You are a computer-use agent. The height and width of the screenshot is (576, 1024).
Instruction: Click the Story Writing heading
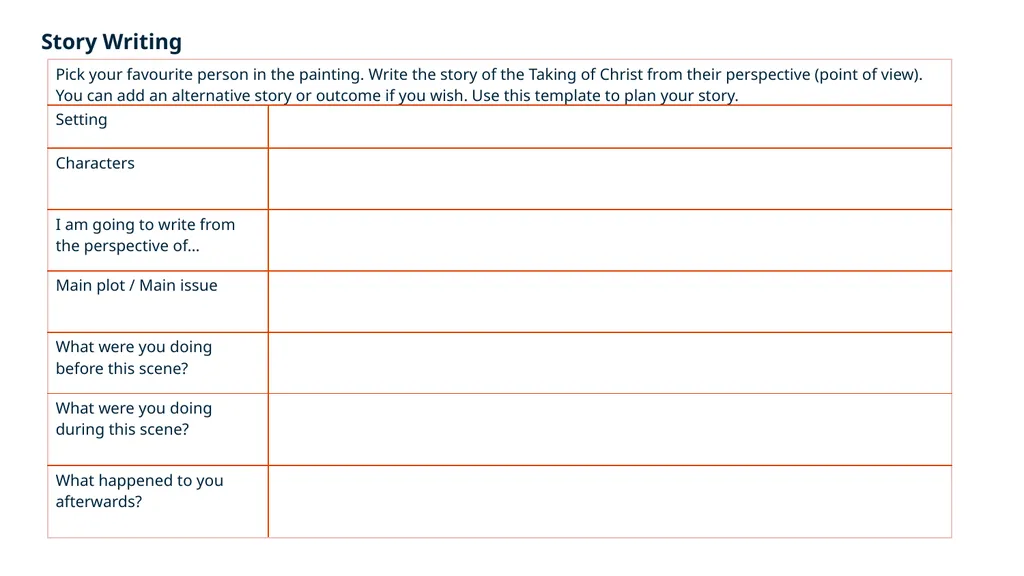(x=111, y=42)
